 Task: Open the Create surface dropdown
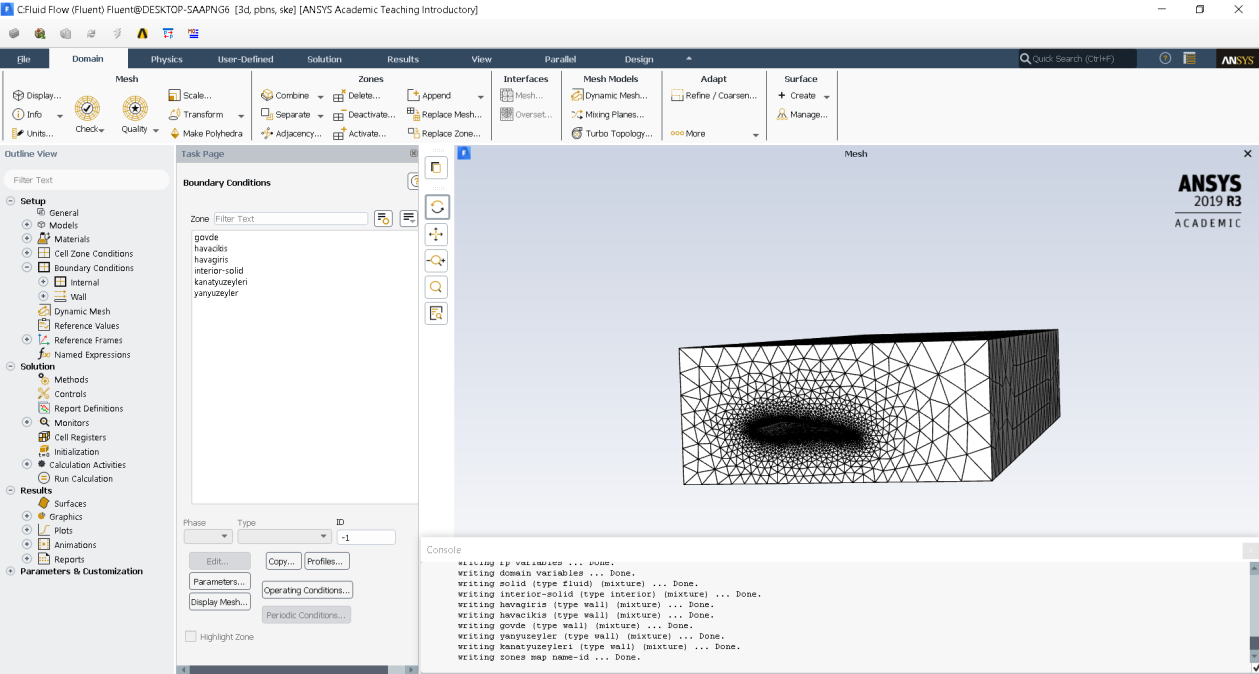click(826, 97)
